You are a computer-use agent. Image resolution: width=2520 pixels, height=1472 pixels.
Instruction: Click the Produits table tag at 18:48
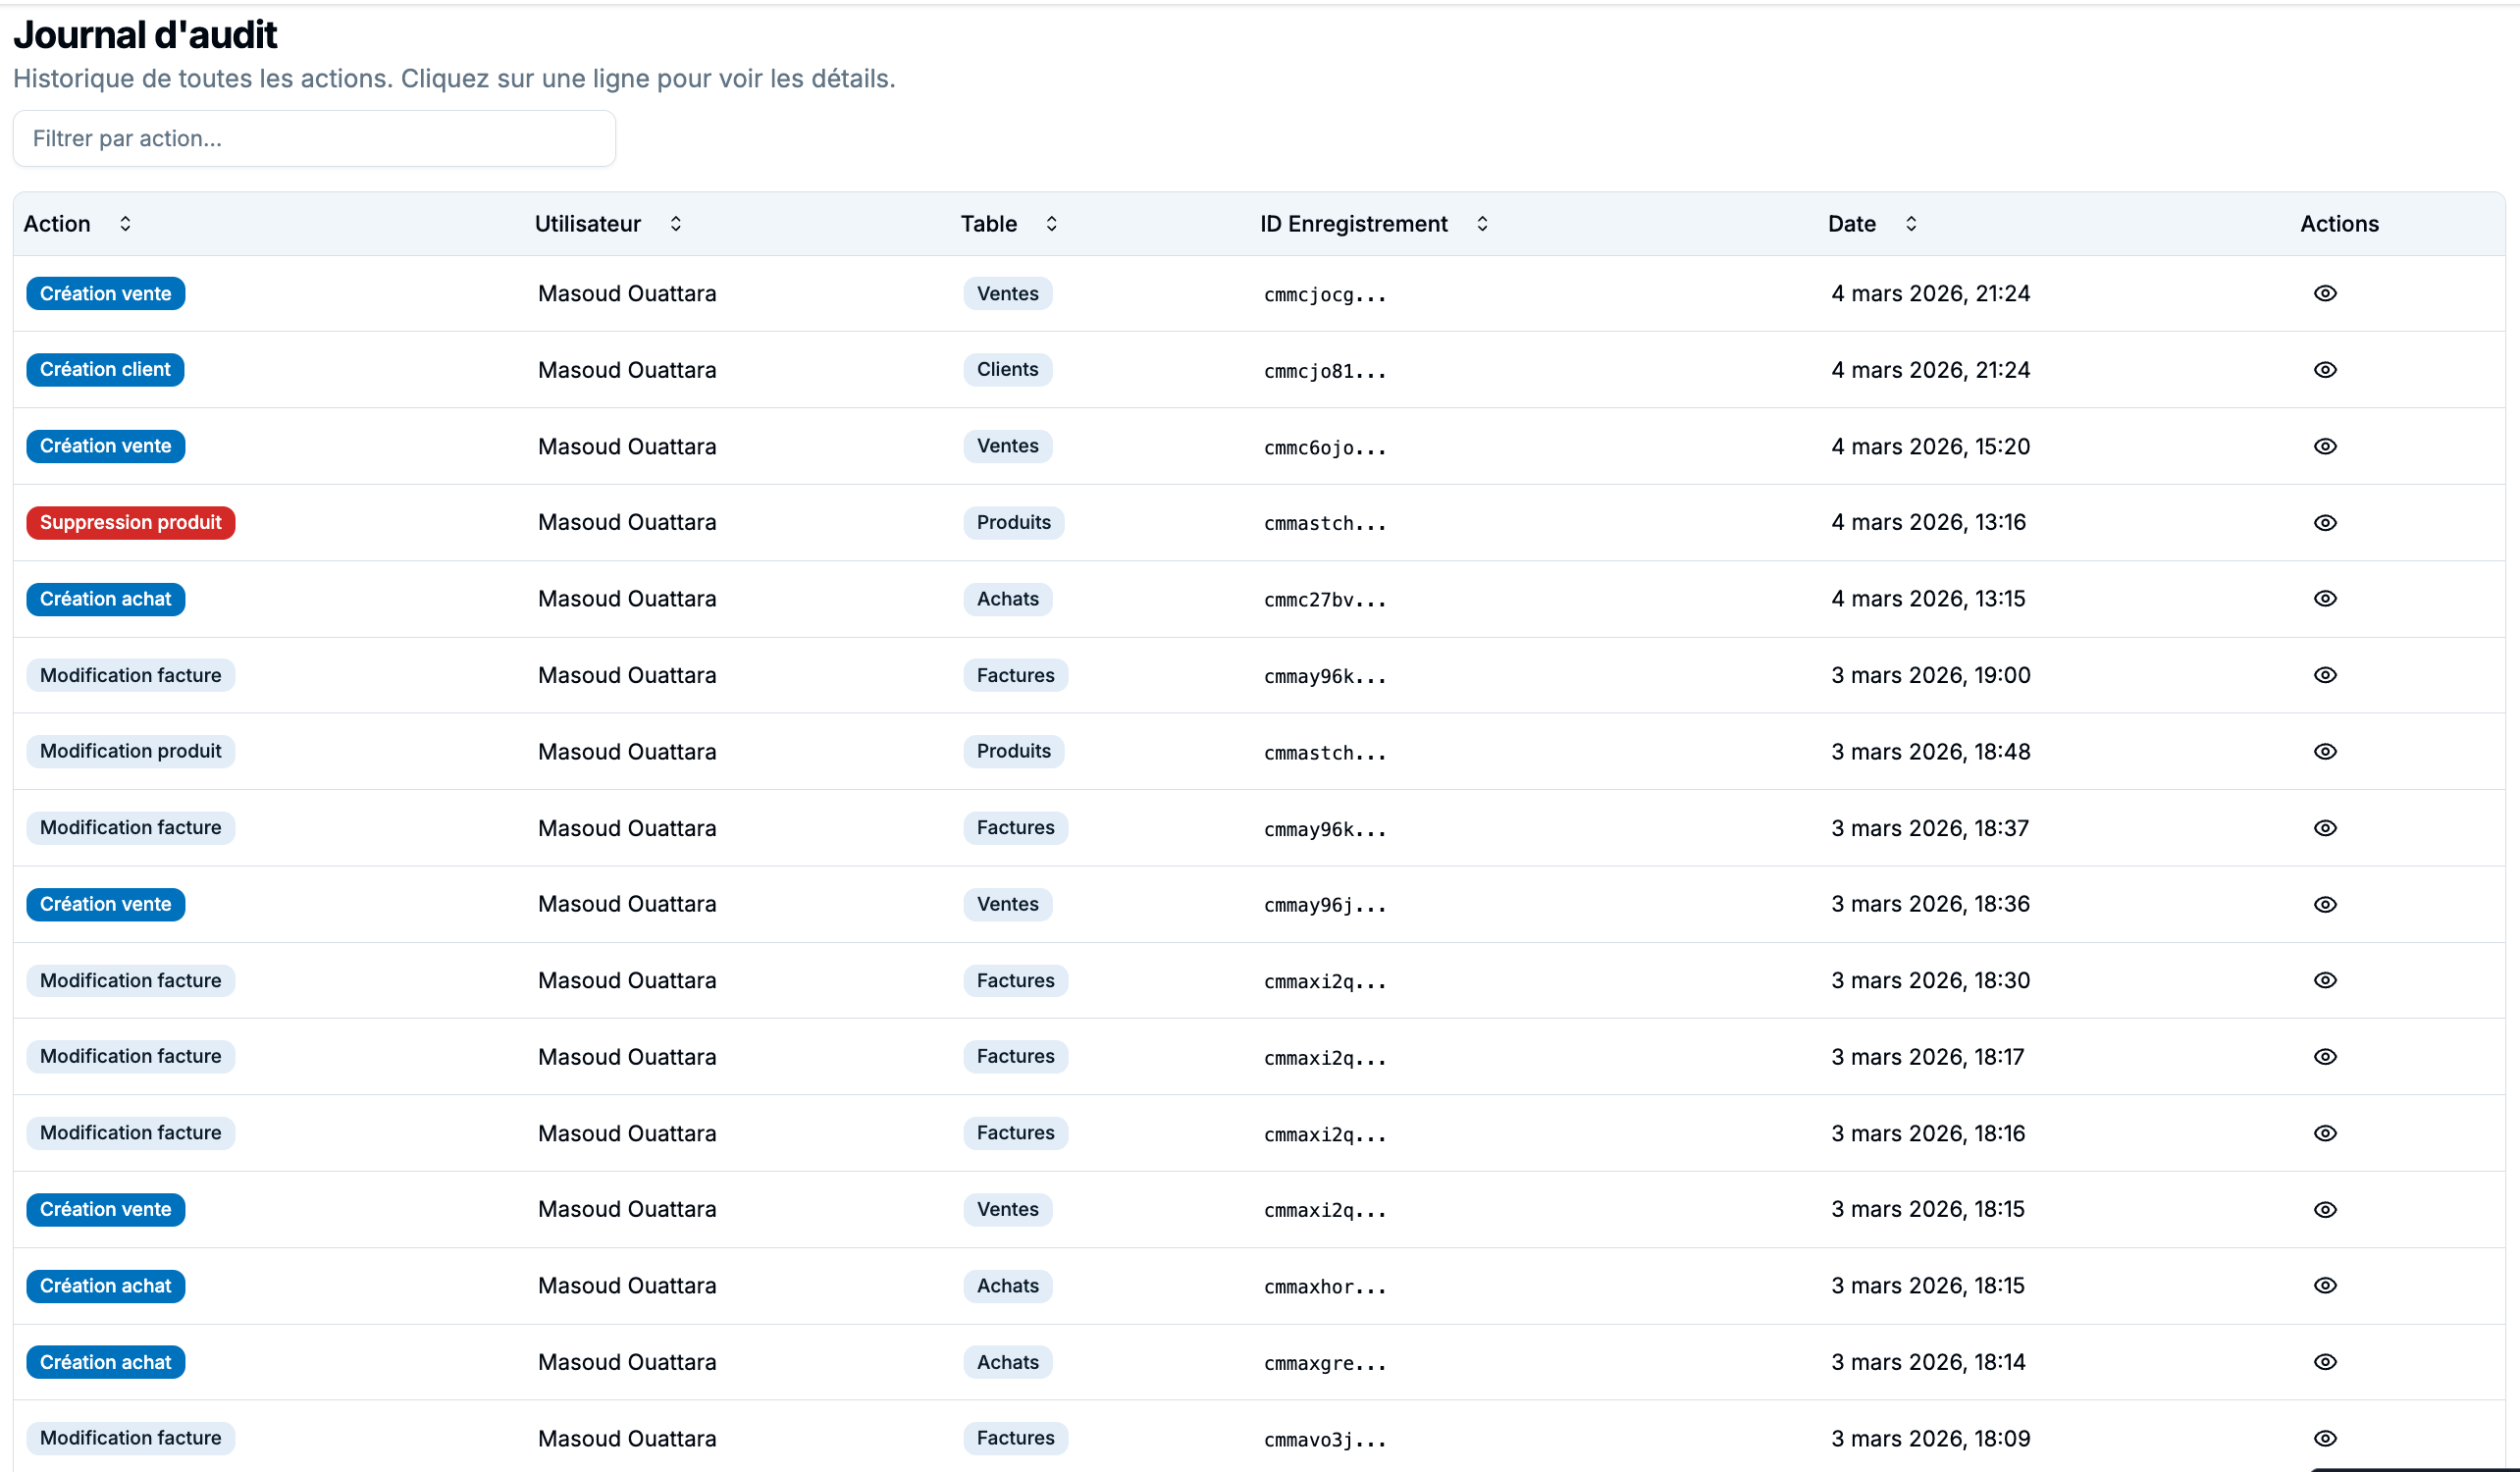[1013, 752]
